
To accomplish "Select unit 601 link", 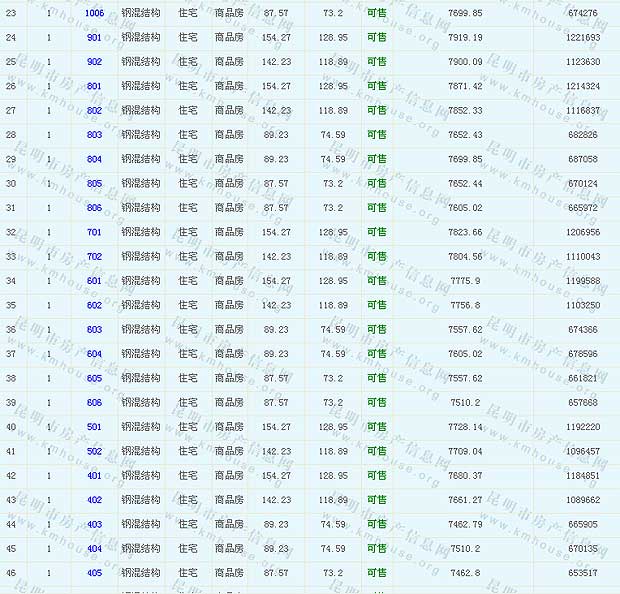I will [x=94, y=281].
